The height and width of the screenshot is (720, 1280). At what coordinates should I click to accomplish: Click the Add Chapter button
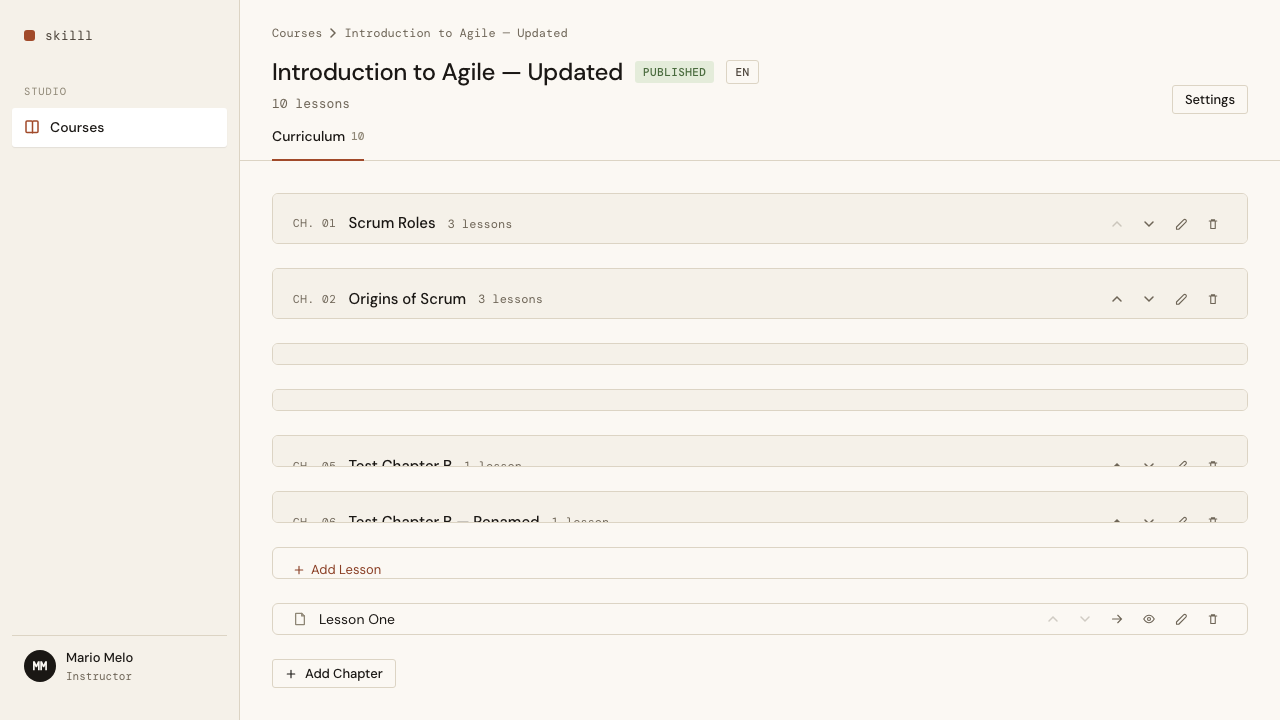tap(334, 674)
